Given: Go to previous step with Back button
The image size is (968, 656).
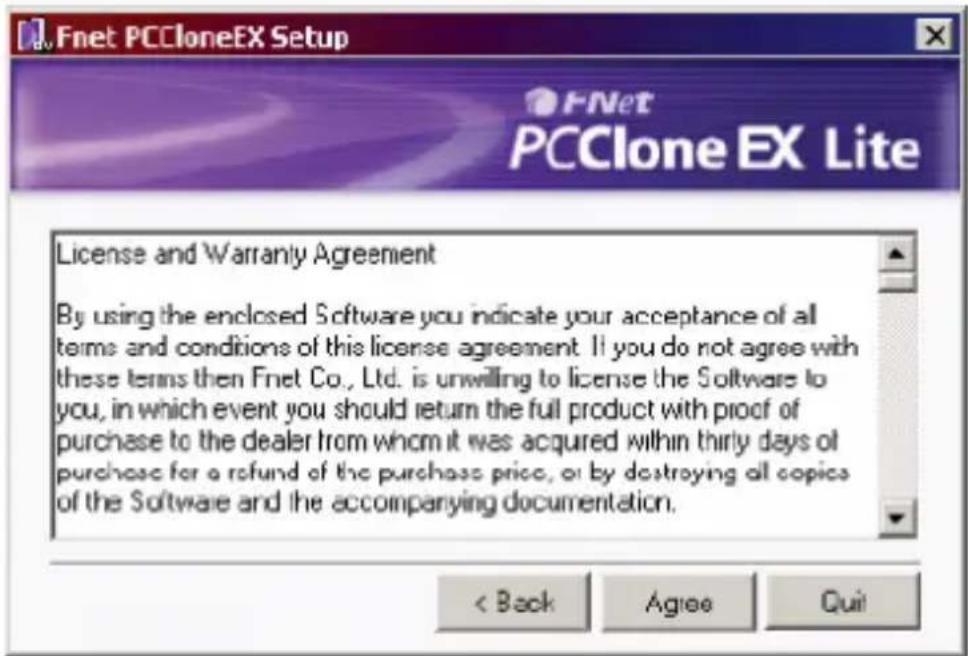Looking at the screenshot, I should tap(514, 602).
